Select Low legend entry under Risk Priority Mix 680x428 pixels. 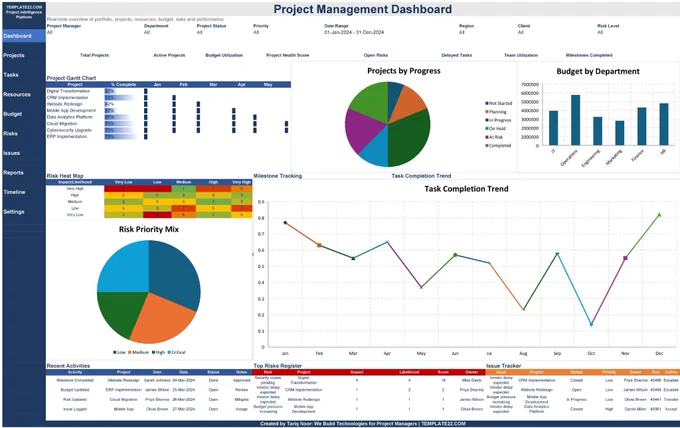point(119,352)
